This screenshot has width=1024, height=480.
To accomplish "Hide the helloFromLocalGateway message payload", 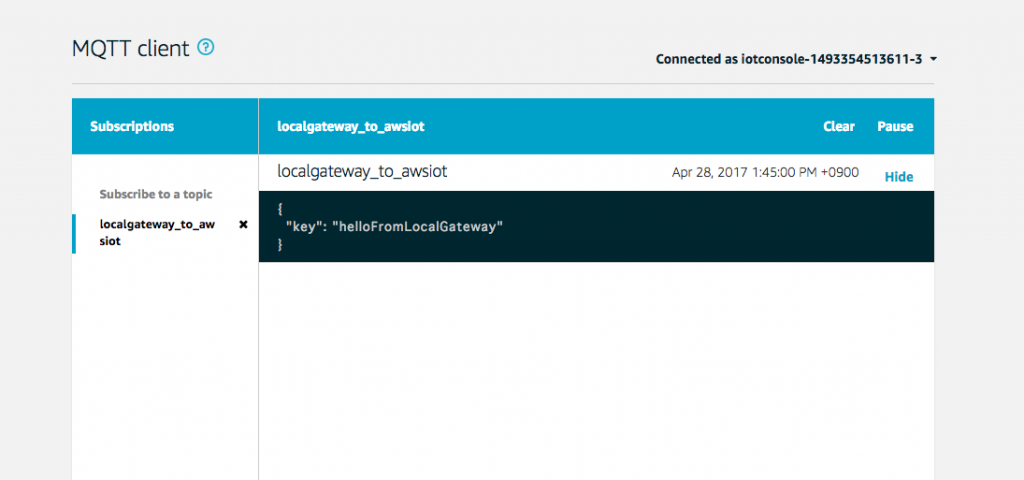I will (899, 176).
